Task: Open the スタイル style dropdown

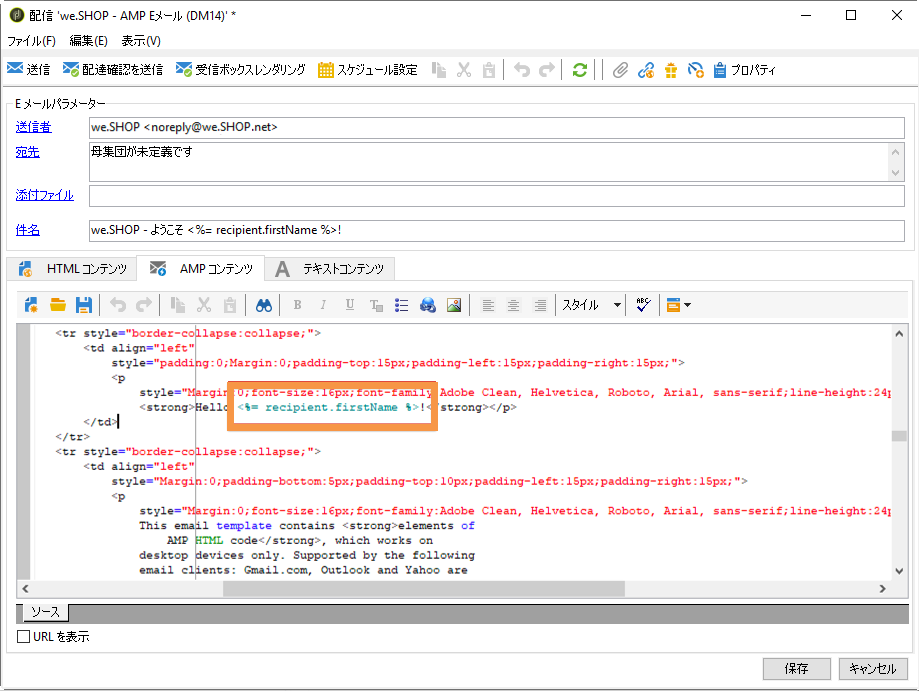Action: coord(591,305)
